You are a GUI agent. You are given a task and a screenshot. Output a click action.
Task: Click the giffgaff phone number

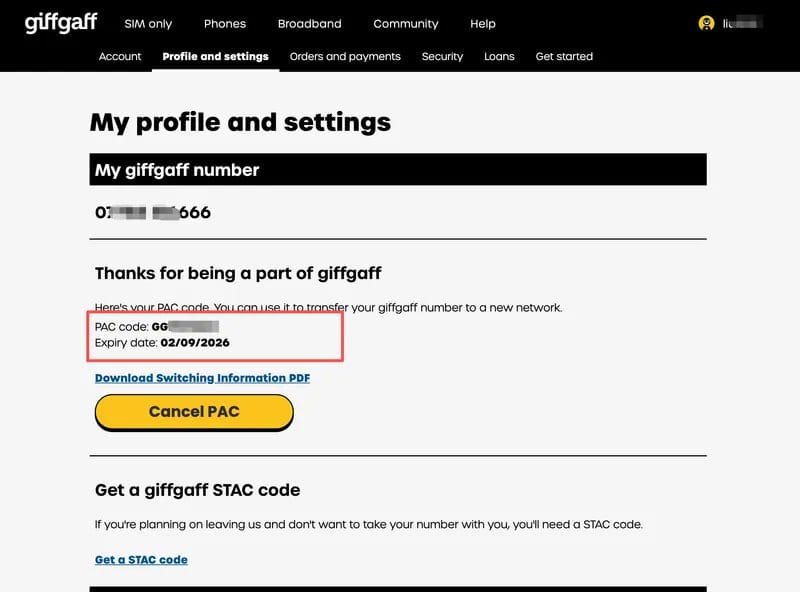(x=153, y=212)
